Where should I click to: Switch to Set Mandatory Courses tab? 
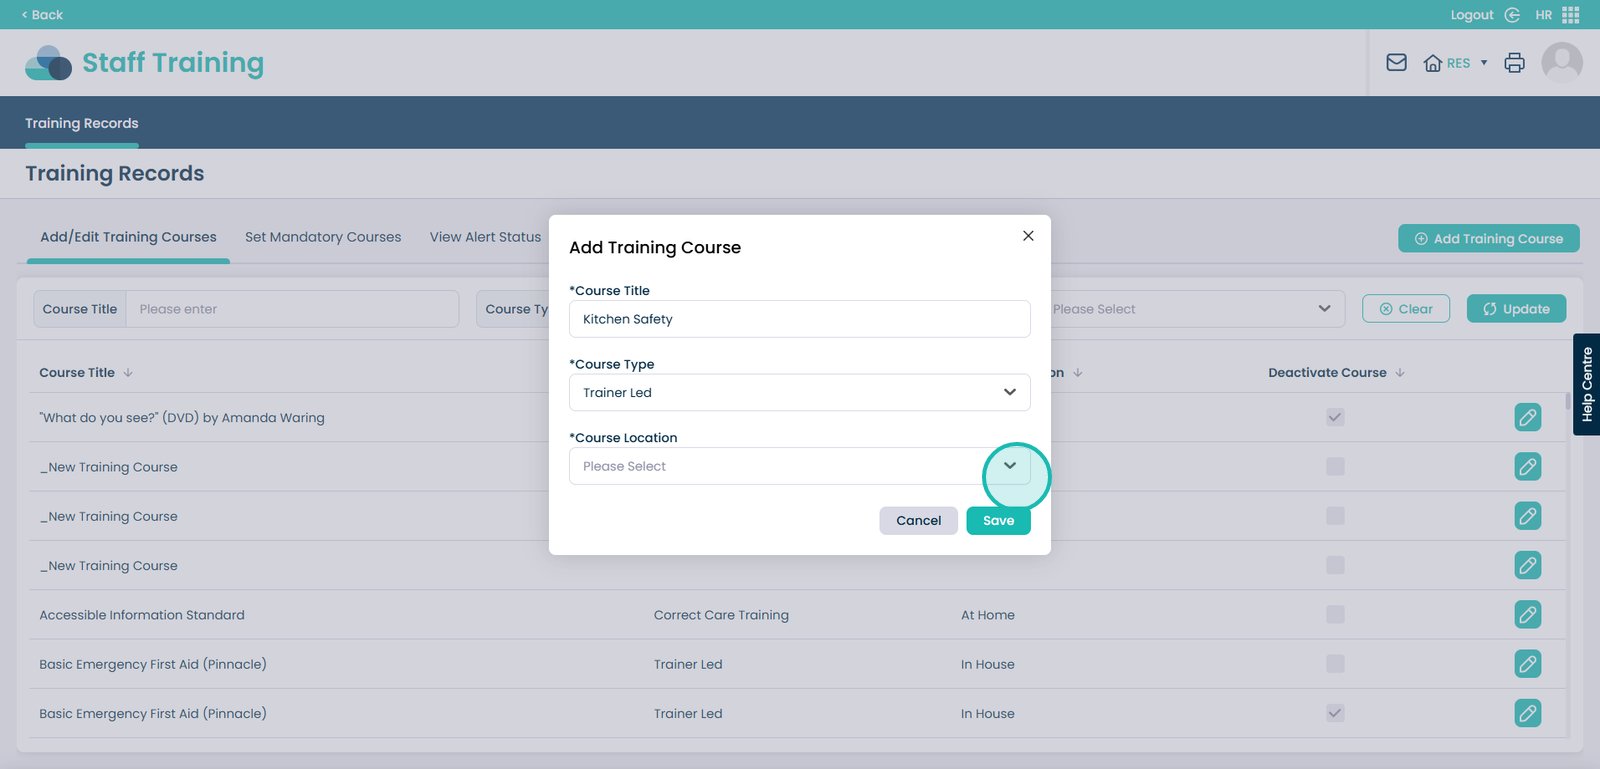323,237
